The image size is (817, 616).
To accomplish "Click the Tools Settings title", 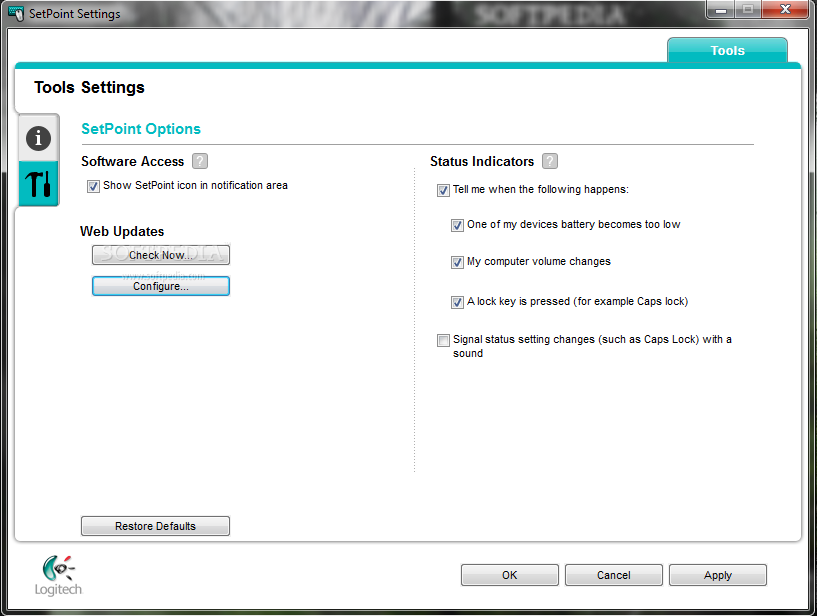I will pyautogui.click(x=89, y=88).
